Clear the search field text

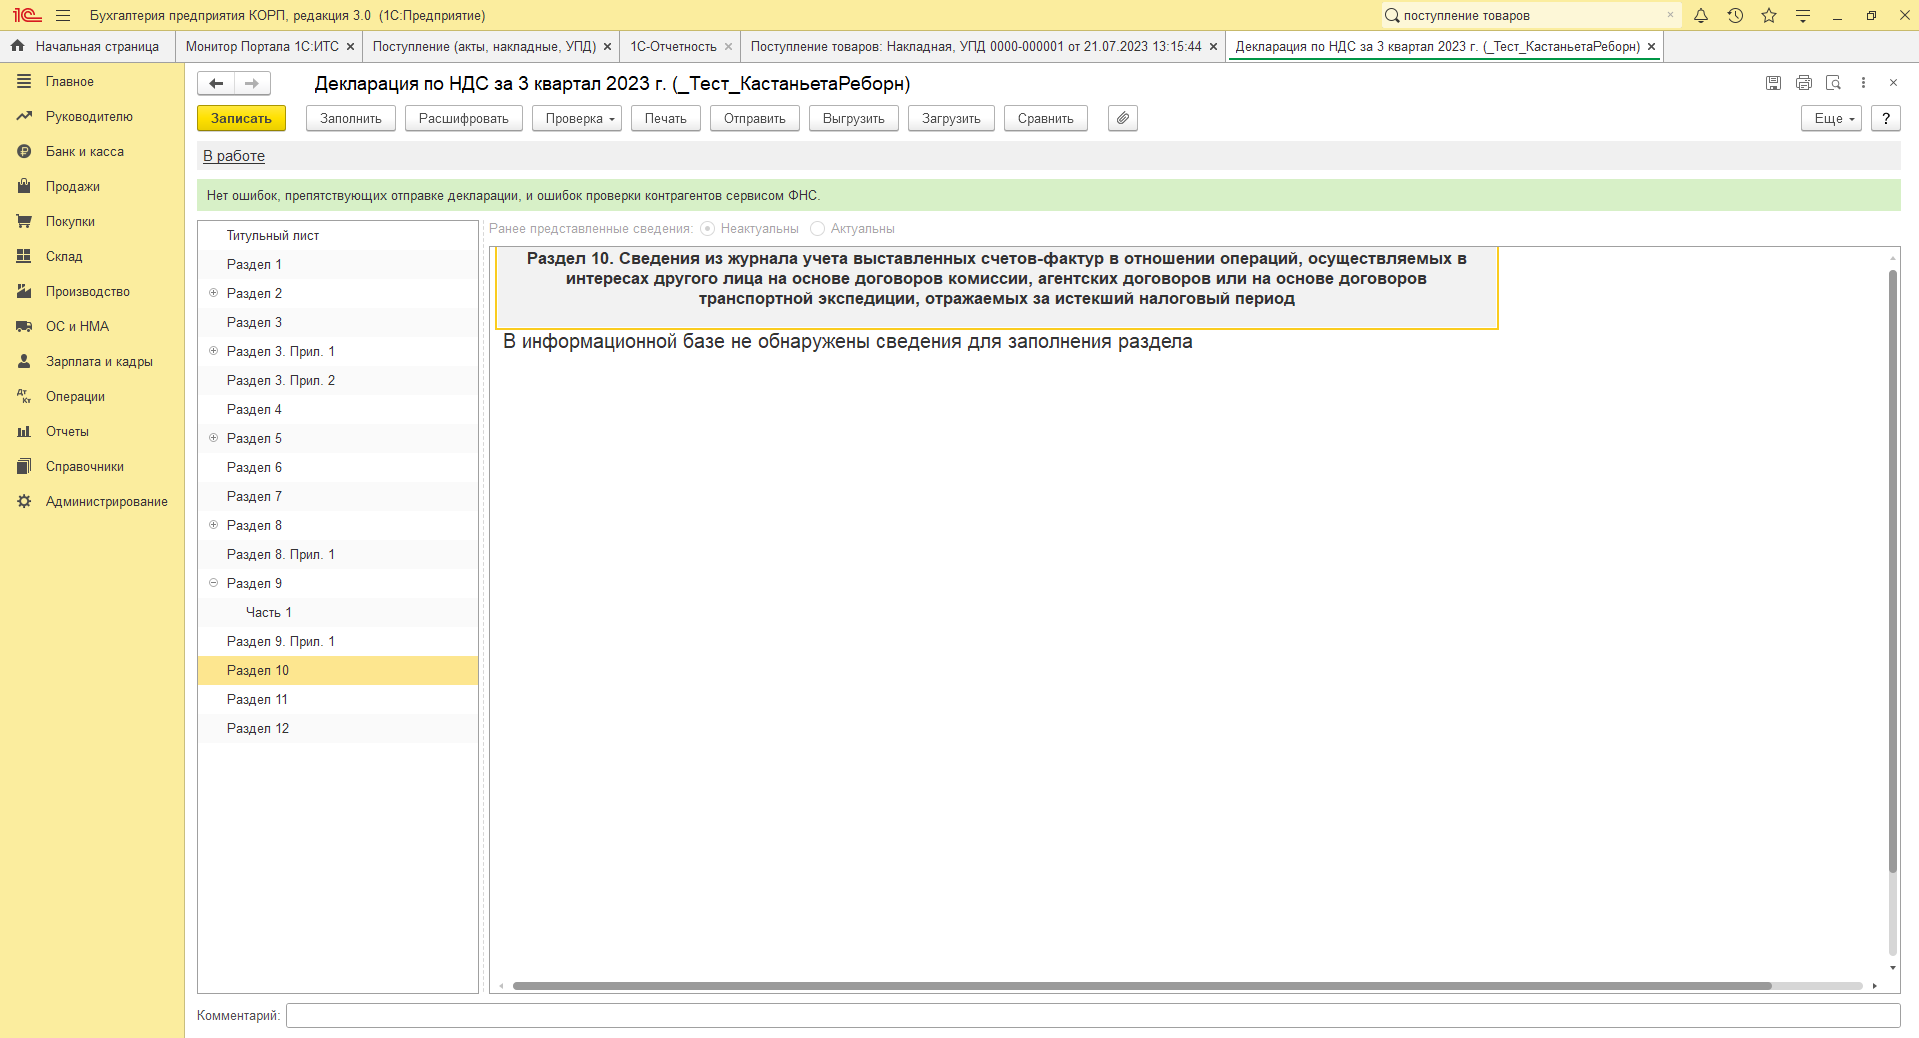pyautogui.click(x=1670, y=16)
